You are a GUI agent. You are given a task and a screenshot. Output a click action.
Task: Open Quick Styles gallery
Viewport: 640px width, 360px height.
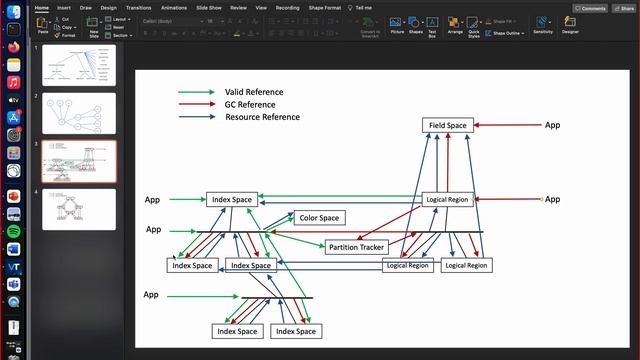point(472,22)
